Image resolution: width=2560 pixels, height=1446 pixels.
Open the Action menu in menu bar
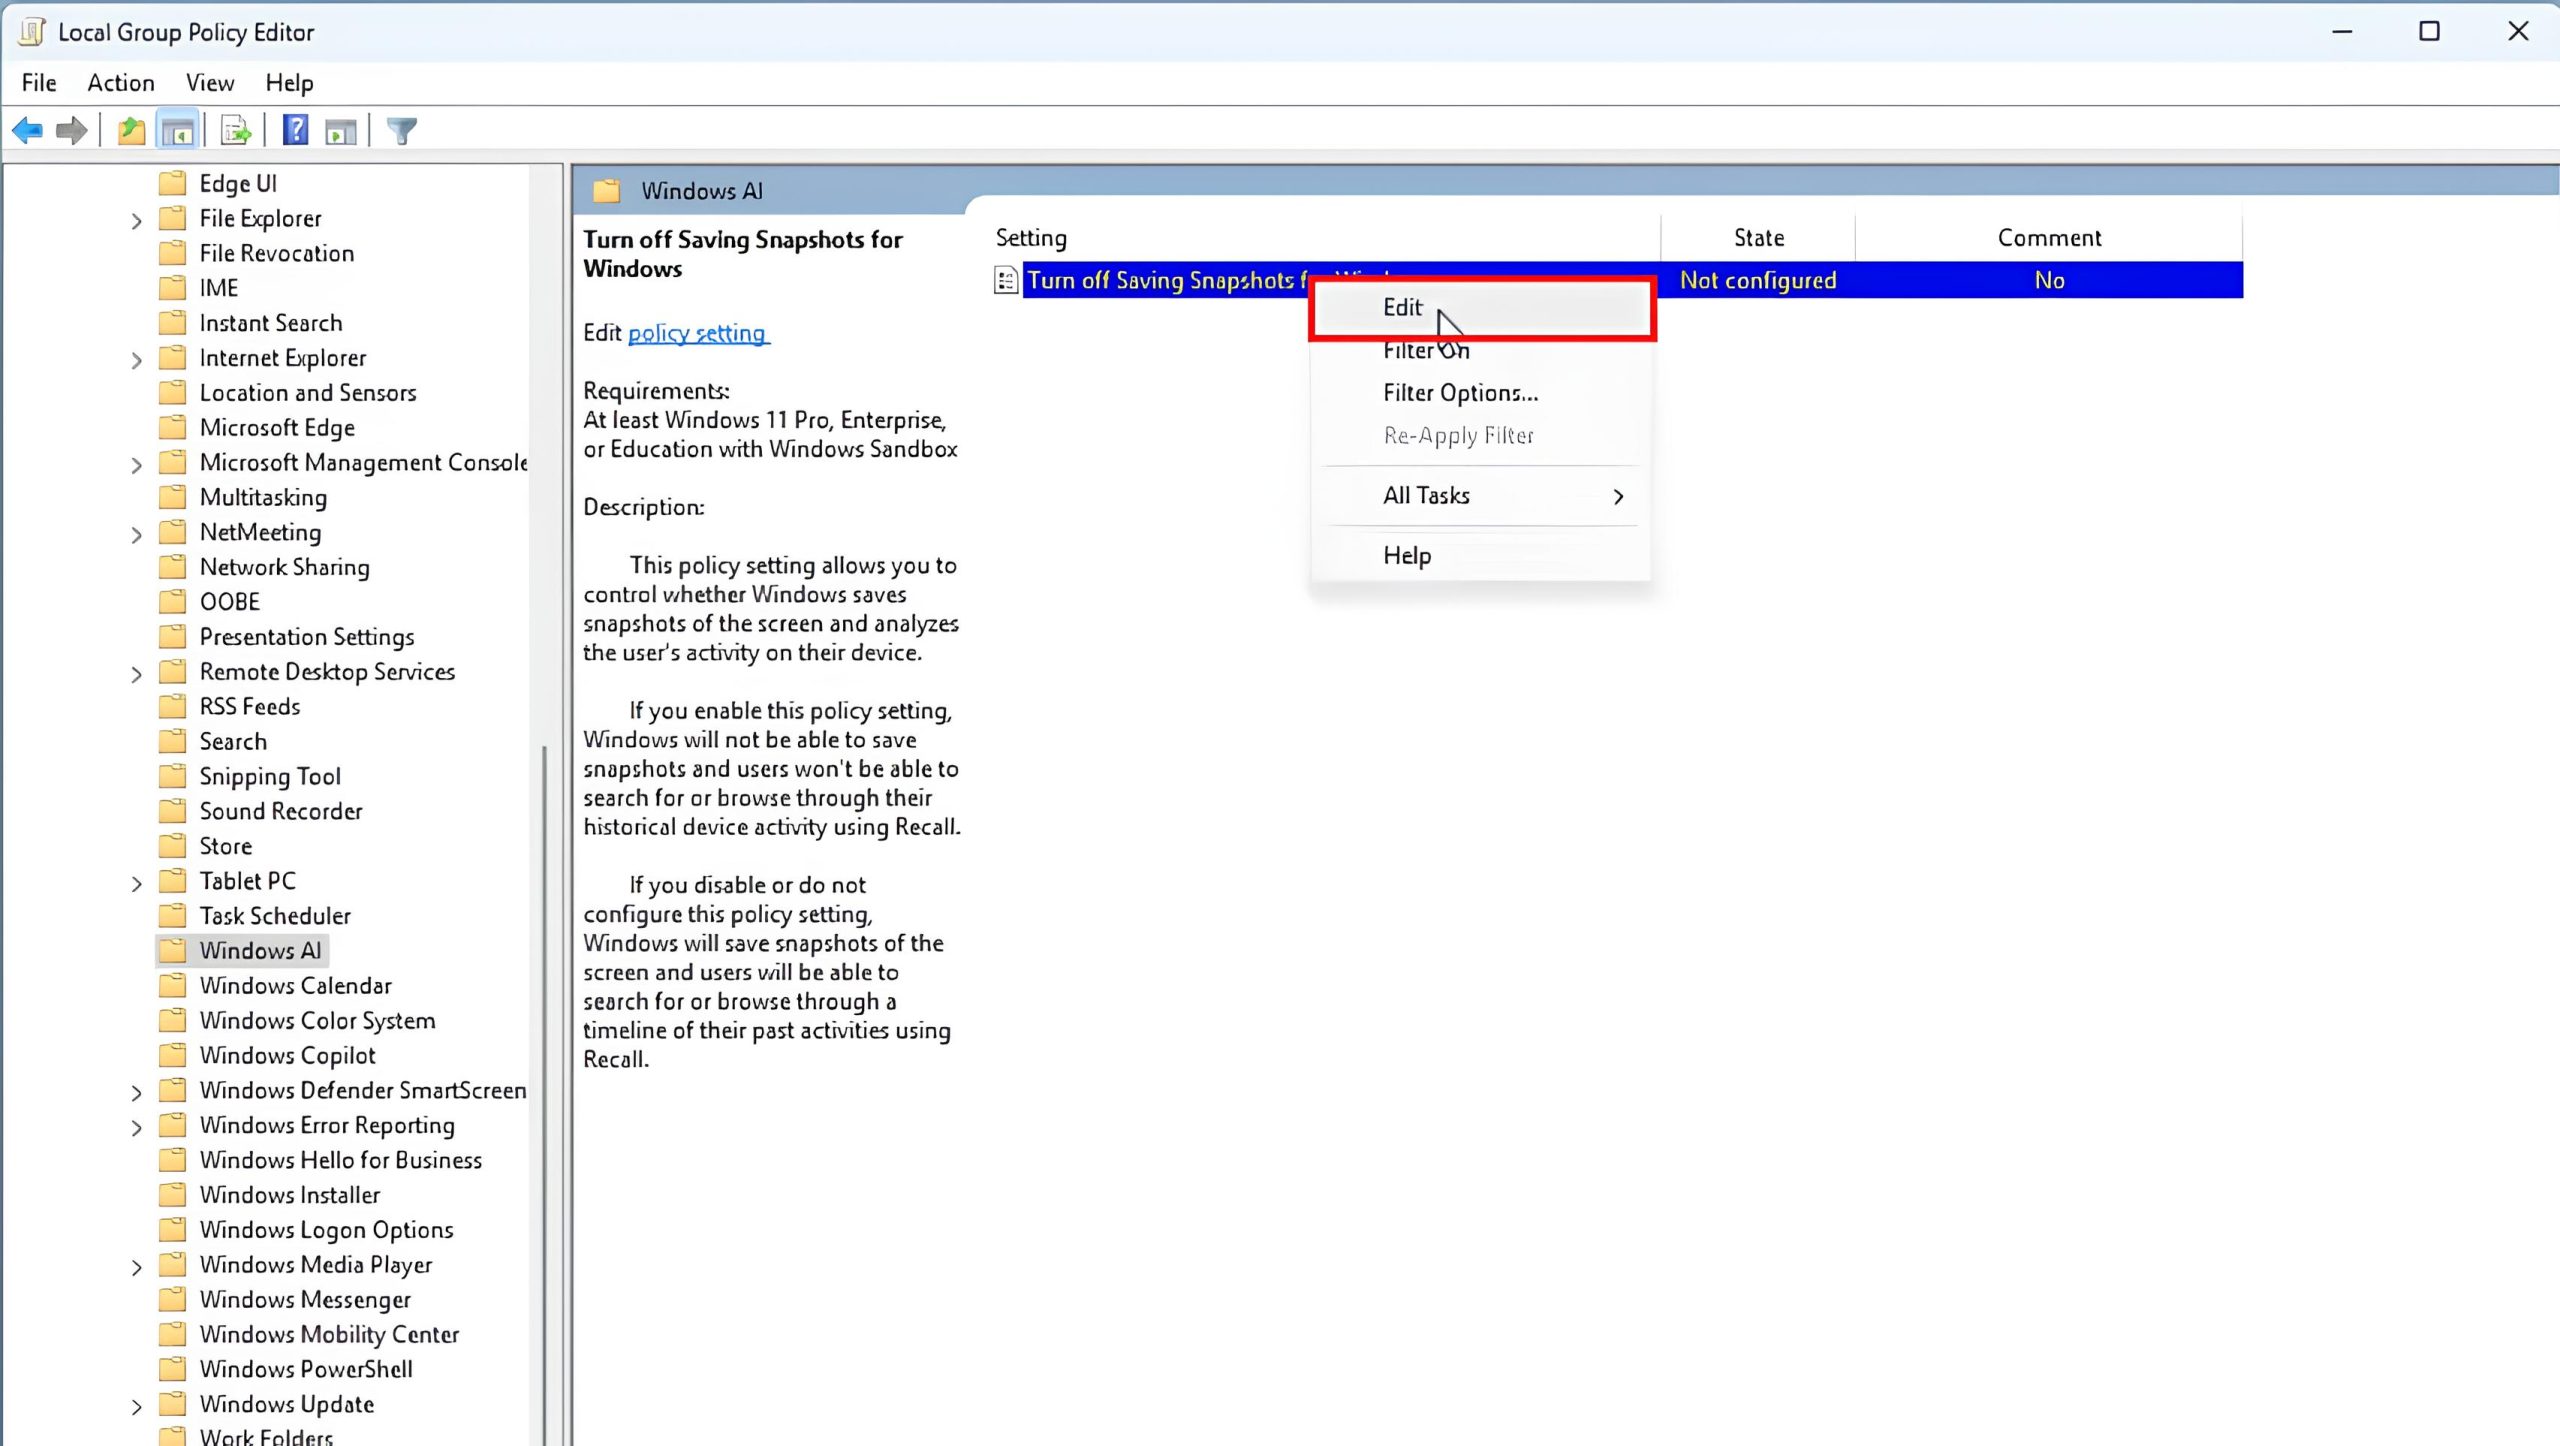pyautogui.click(x=120, y=83)
